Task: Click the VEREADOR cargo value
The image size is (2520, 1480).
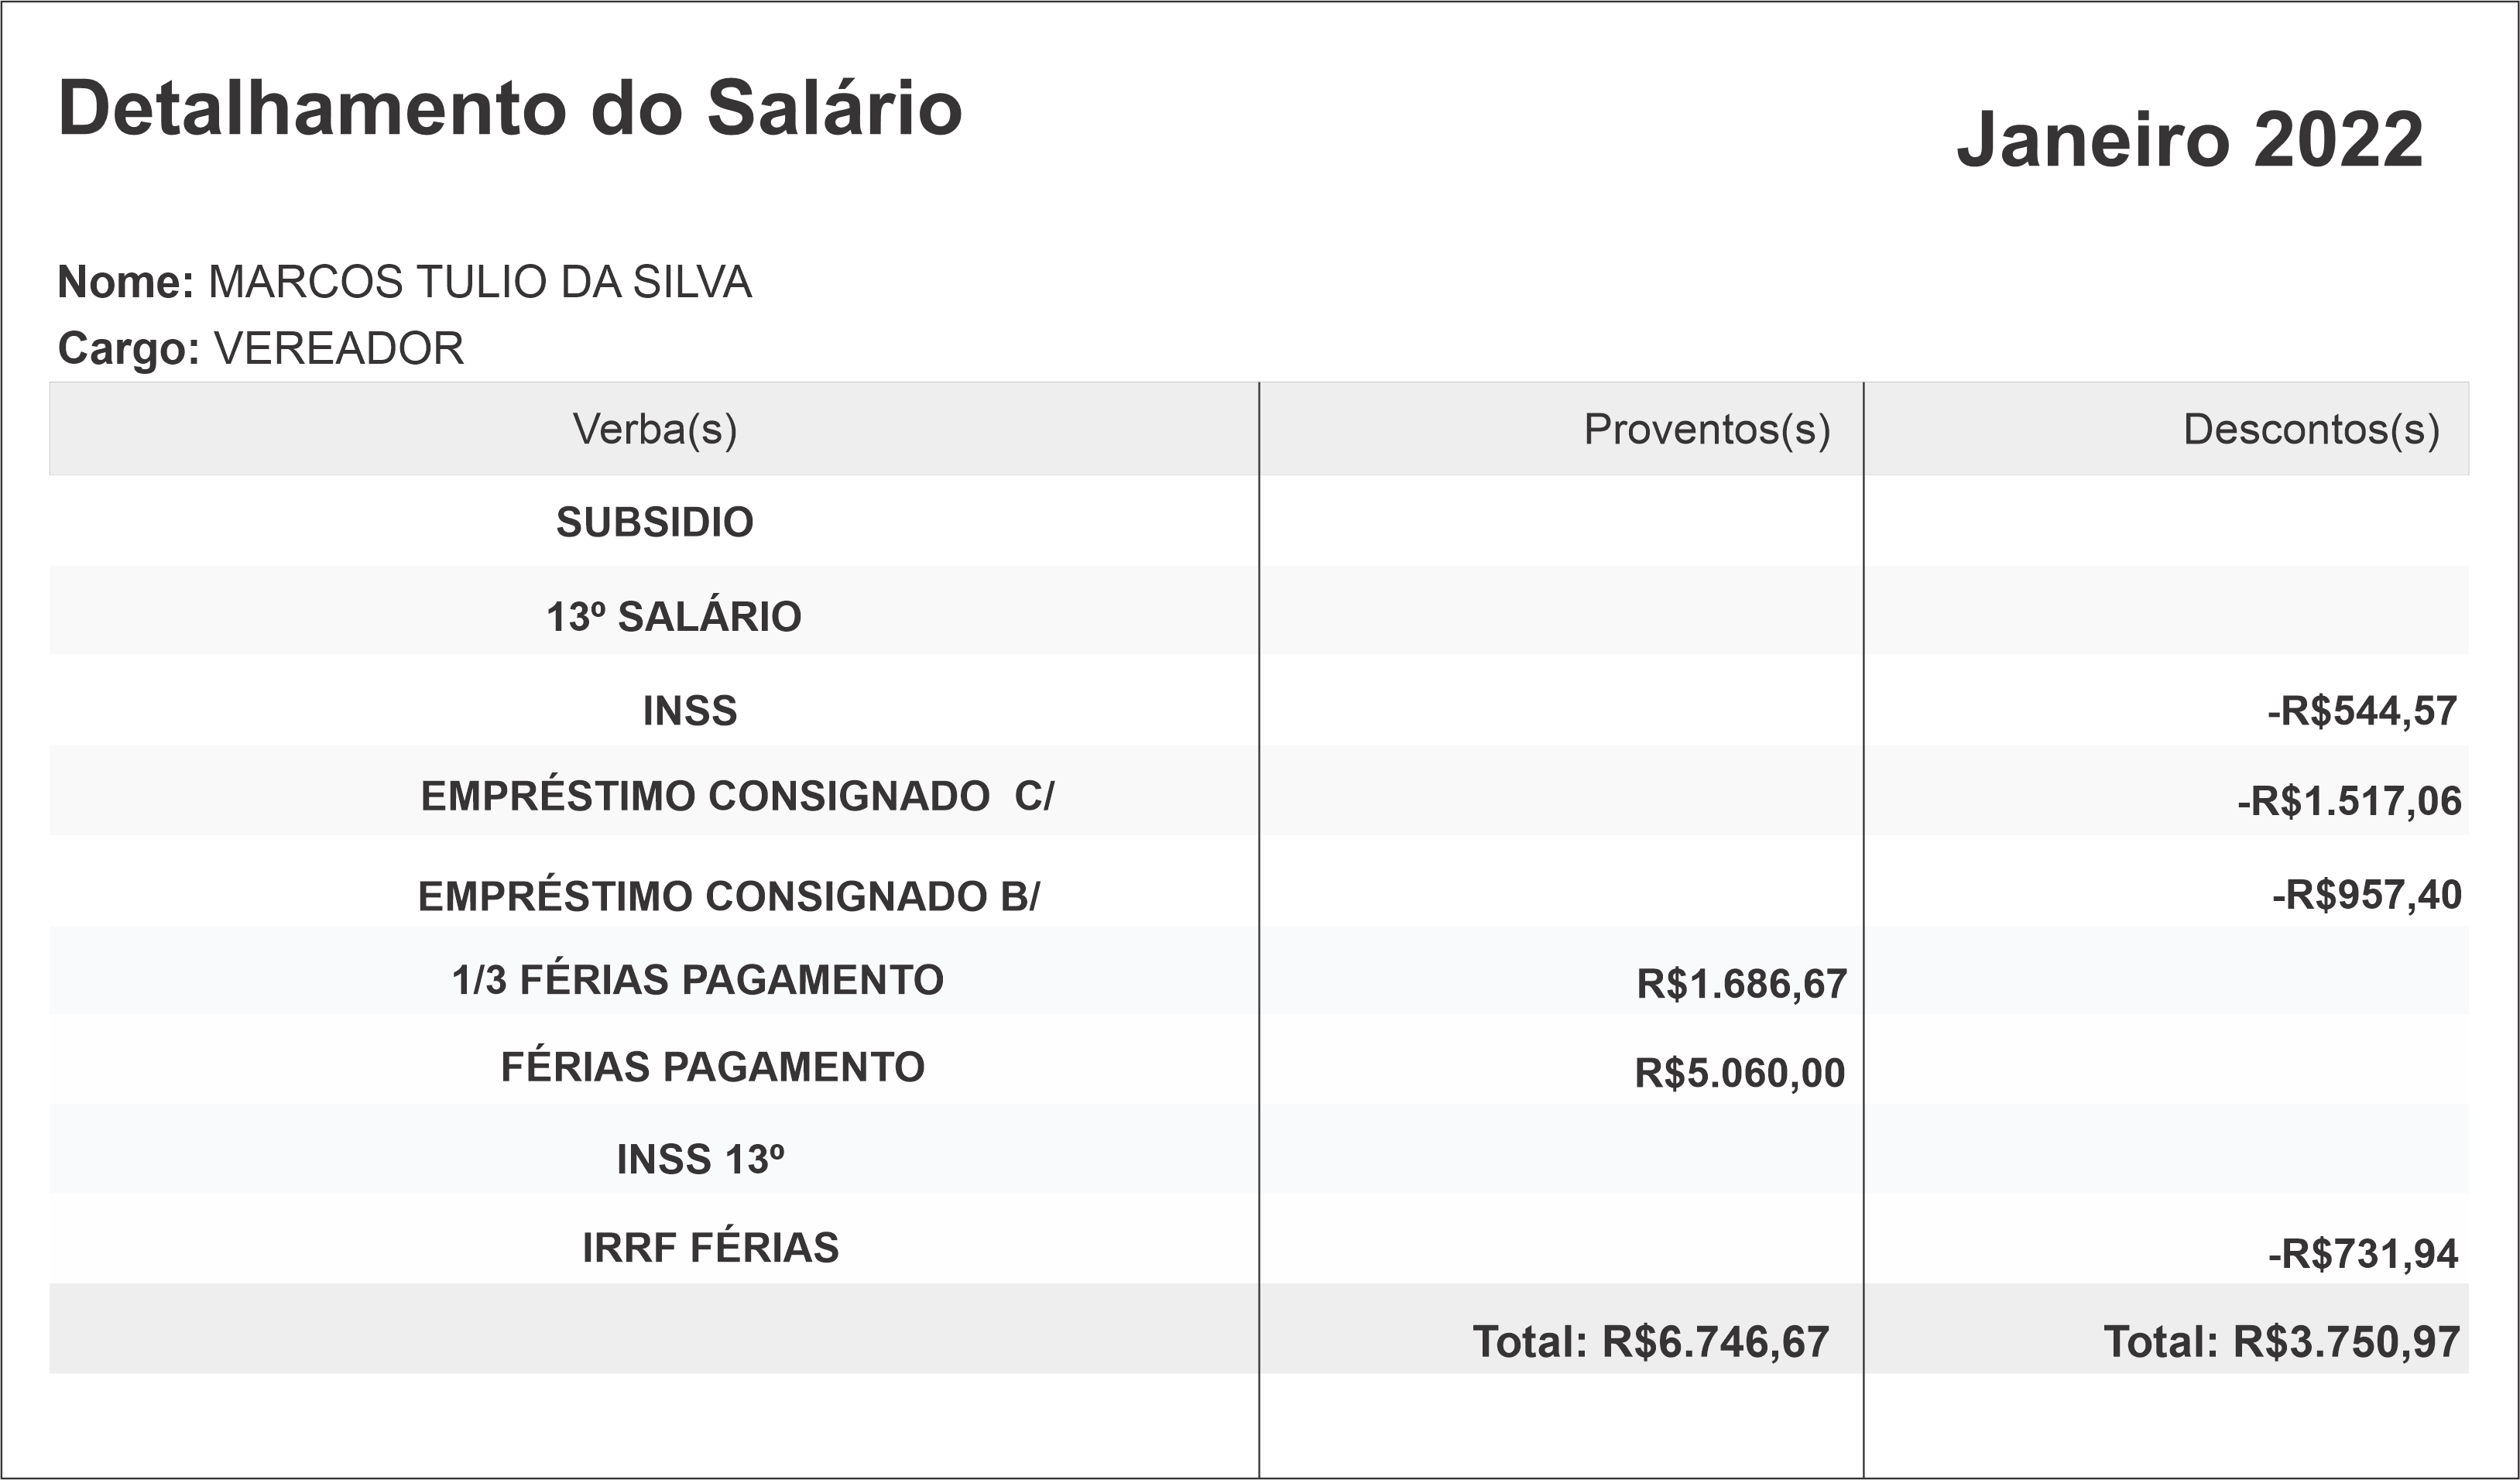Action: pyautogui.click(x=339, y=349)
